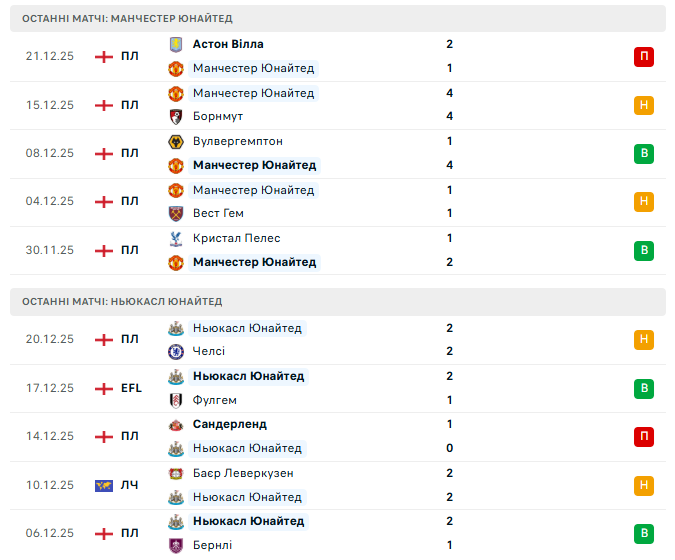675x560 pixels.
Task: Click the Champions League flag icon
Action: (103, 486)
